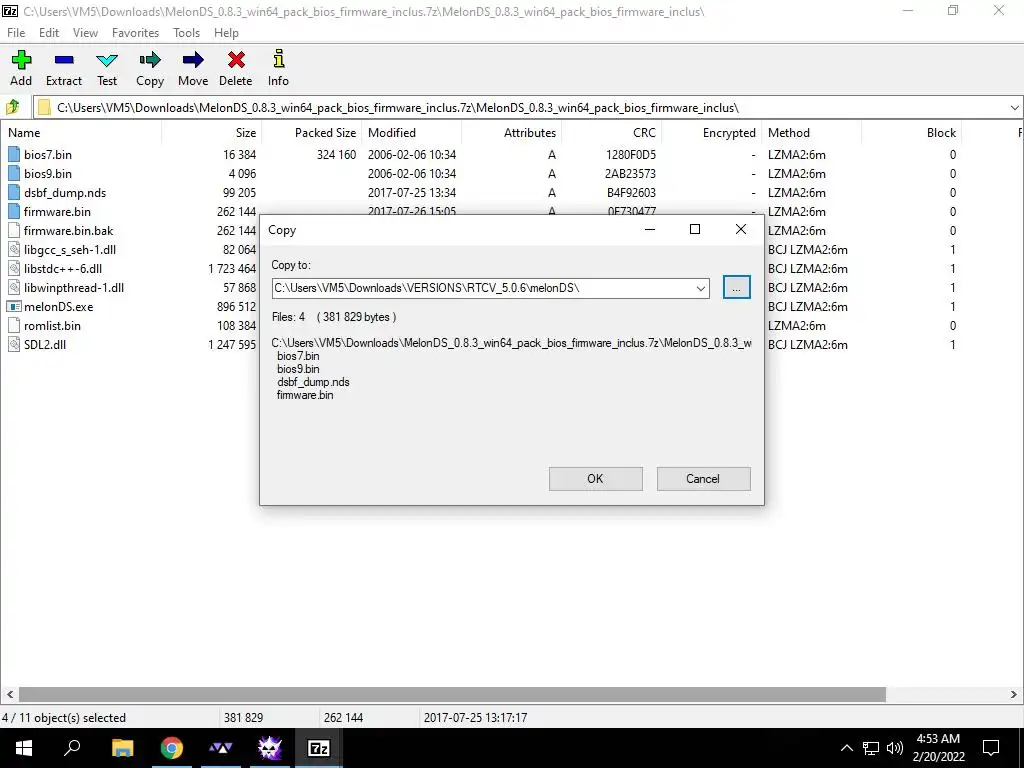Open the Help menu
Image resolution: width=1024 pixels, height=768 pixels.
click(226, 33)
